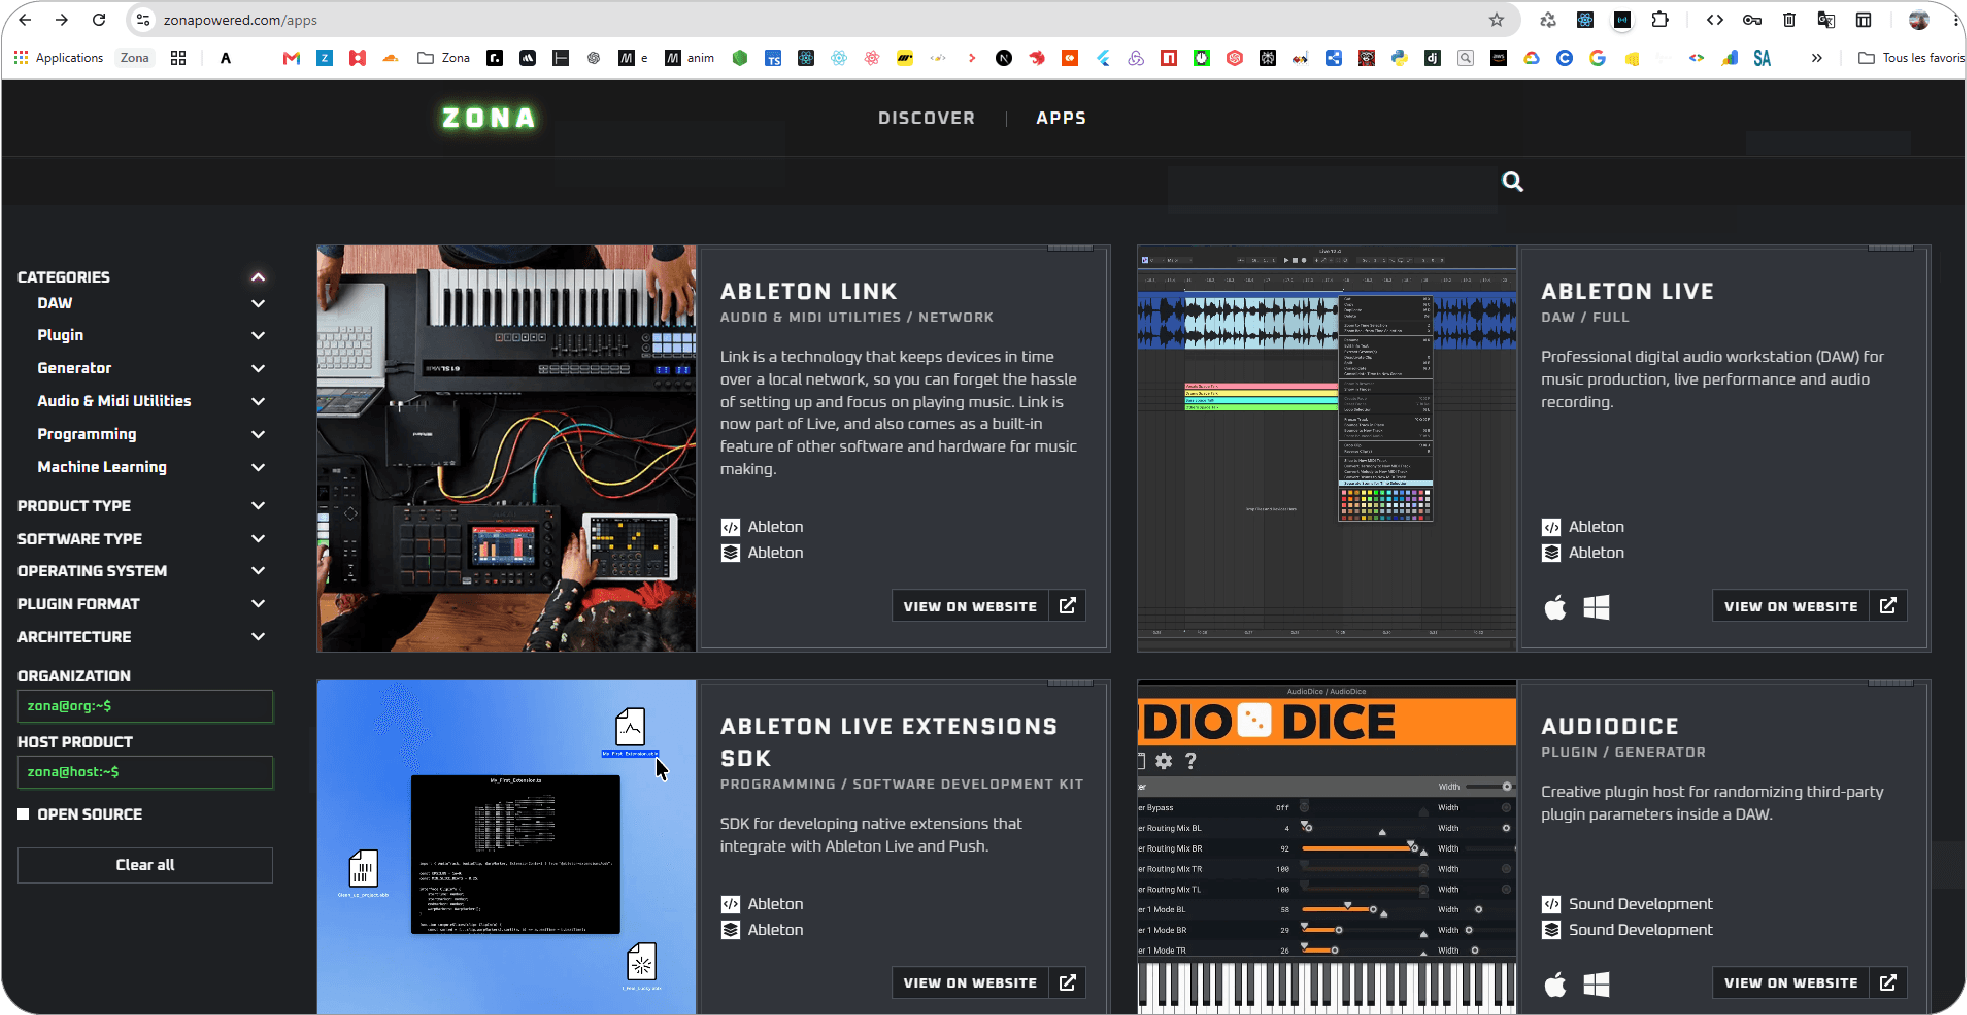Open Applications in bookmarks bar
Screen dimensions: 1967x1015
58,58
